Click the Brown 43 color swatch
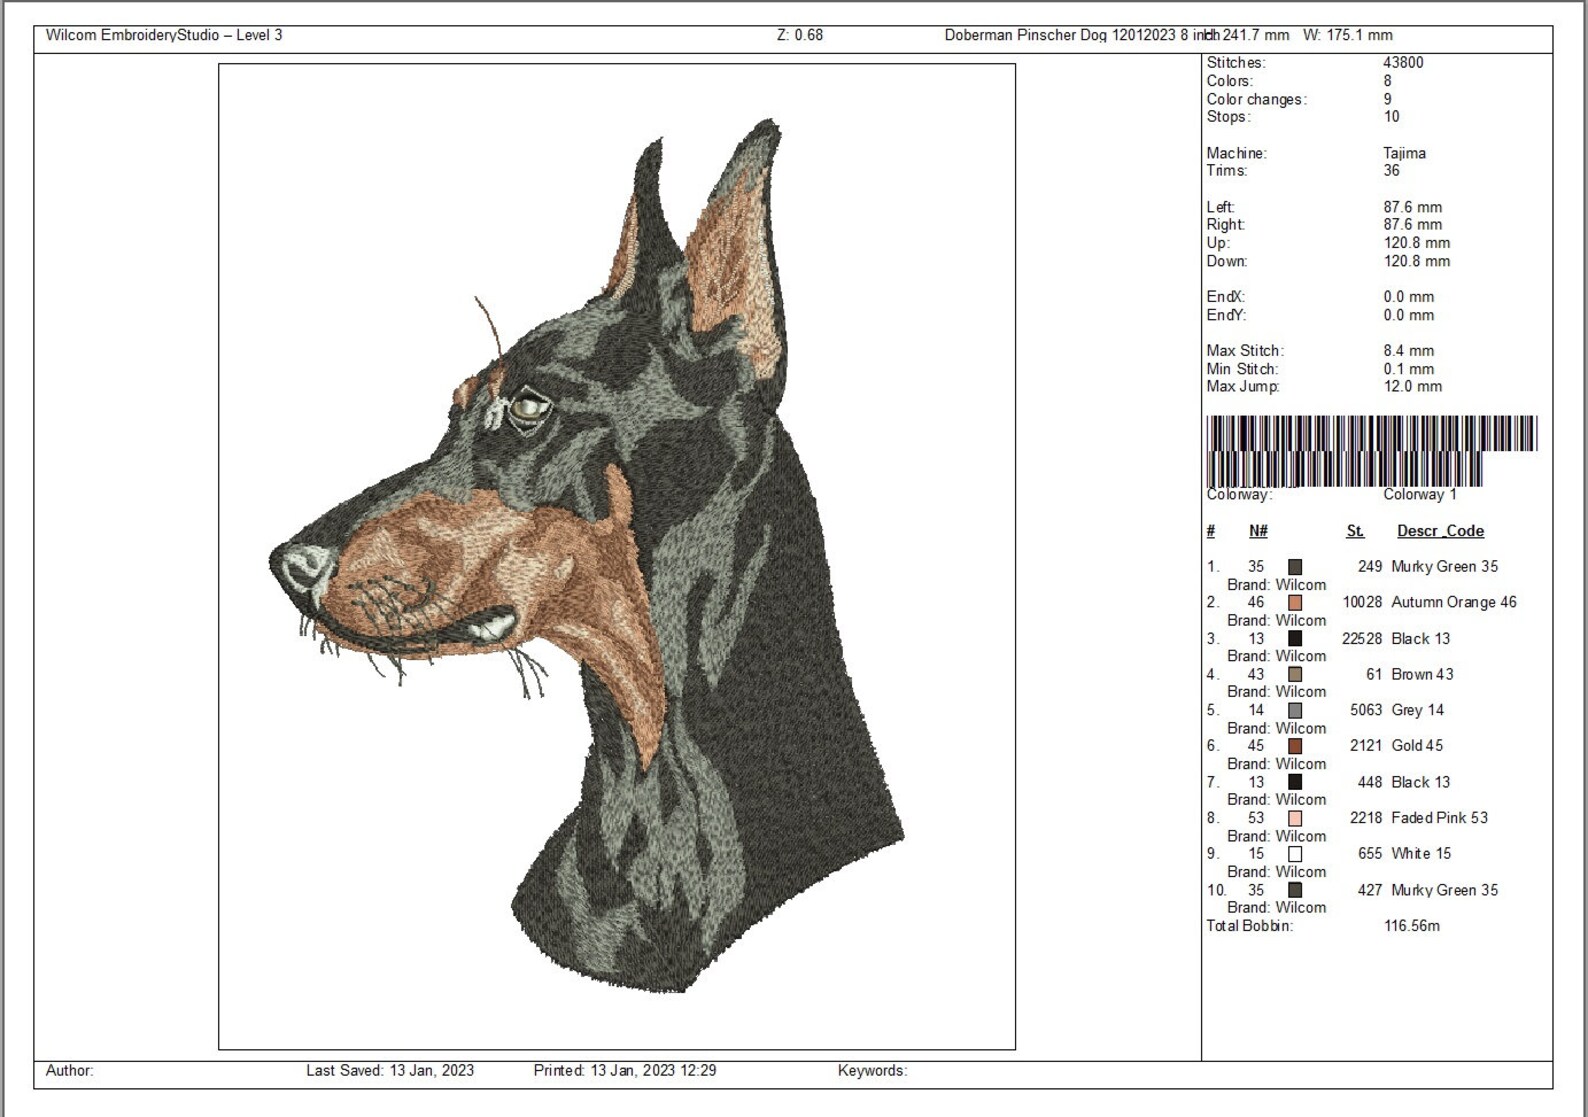 pyautogui.click(x=1295, y=675)
